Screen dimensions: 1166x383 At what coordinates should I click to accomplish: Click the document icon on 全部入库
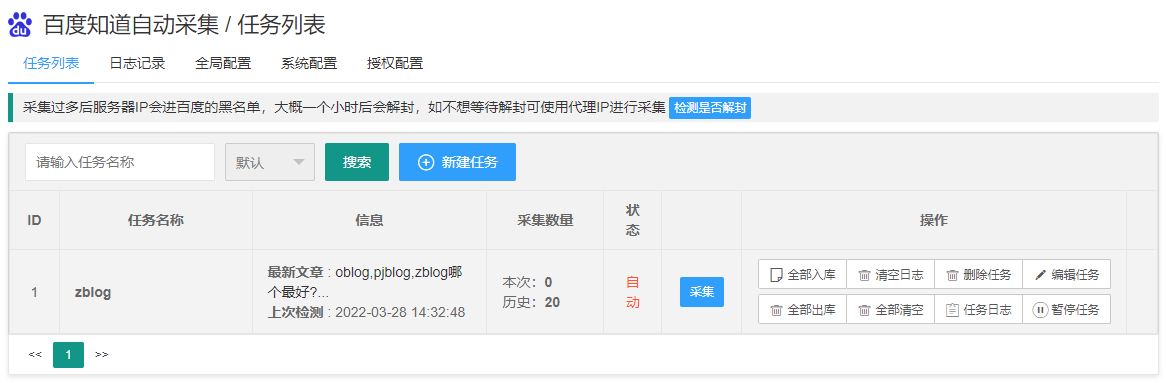click(x=776, y=275)
